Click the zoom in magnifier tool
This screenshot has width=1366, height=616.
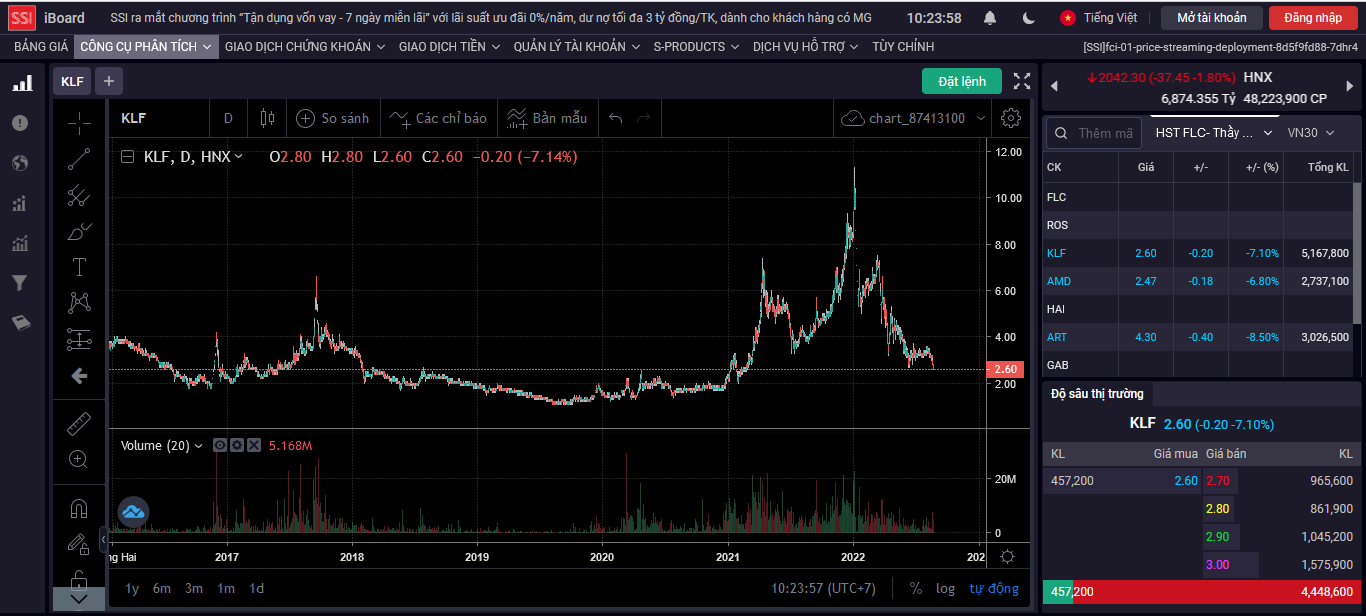(x=79, y=459)
